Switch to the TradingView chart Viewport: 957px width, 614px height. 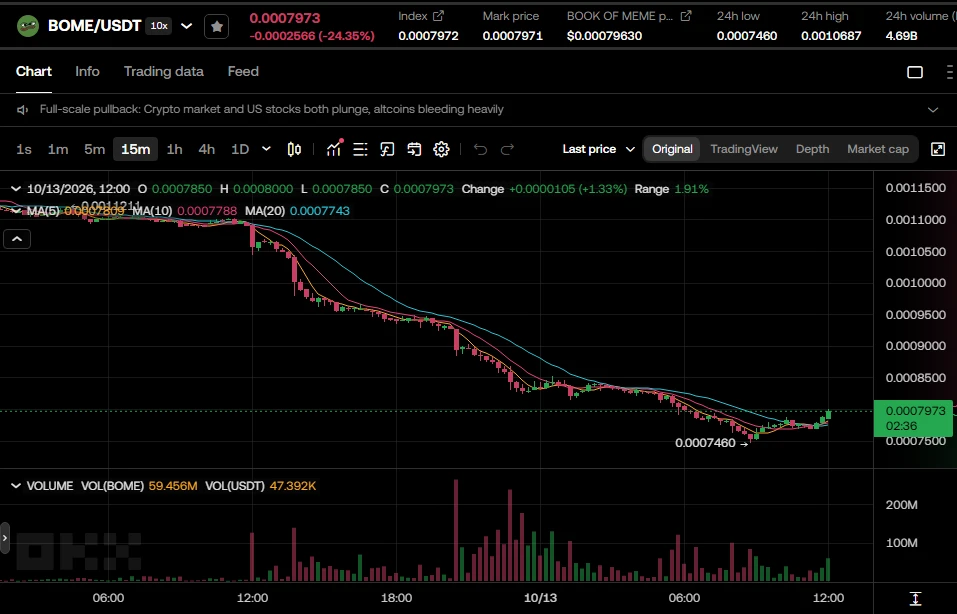[x=744, y=149]
